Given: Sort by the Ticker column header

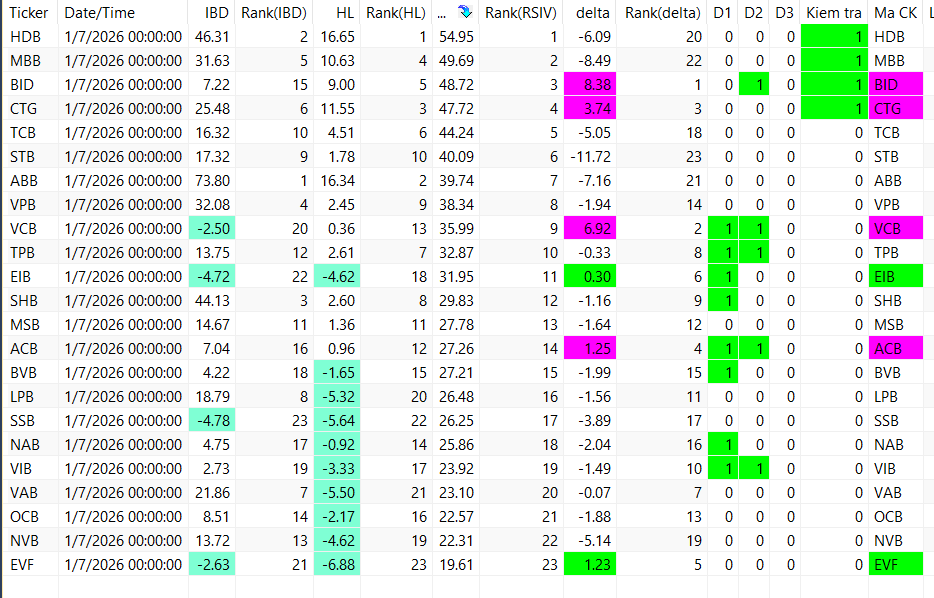Looking at the screenshot, I should (29, 13).
